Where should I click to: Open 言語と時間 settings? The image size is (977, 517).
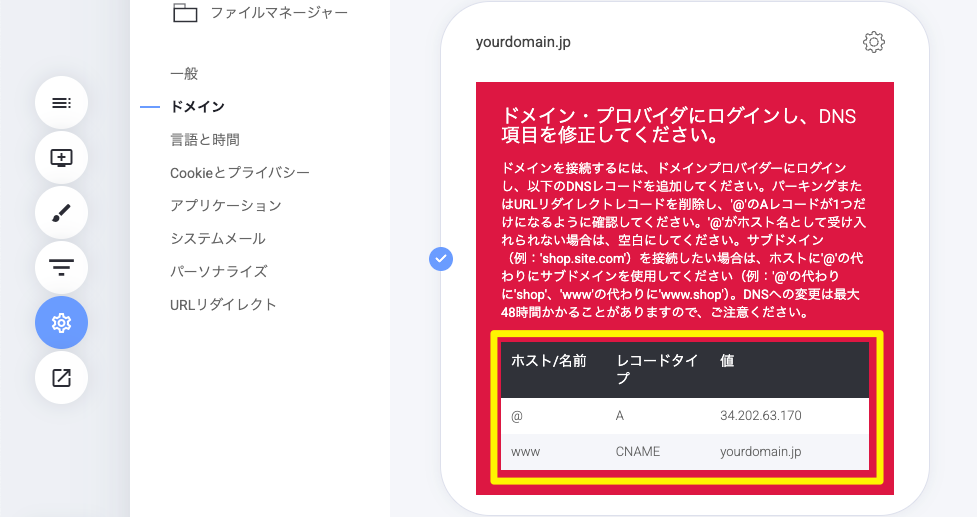[205, 139]
